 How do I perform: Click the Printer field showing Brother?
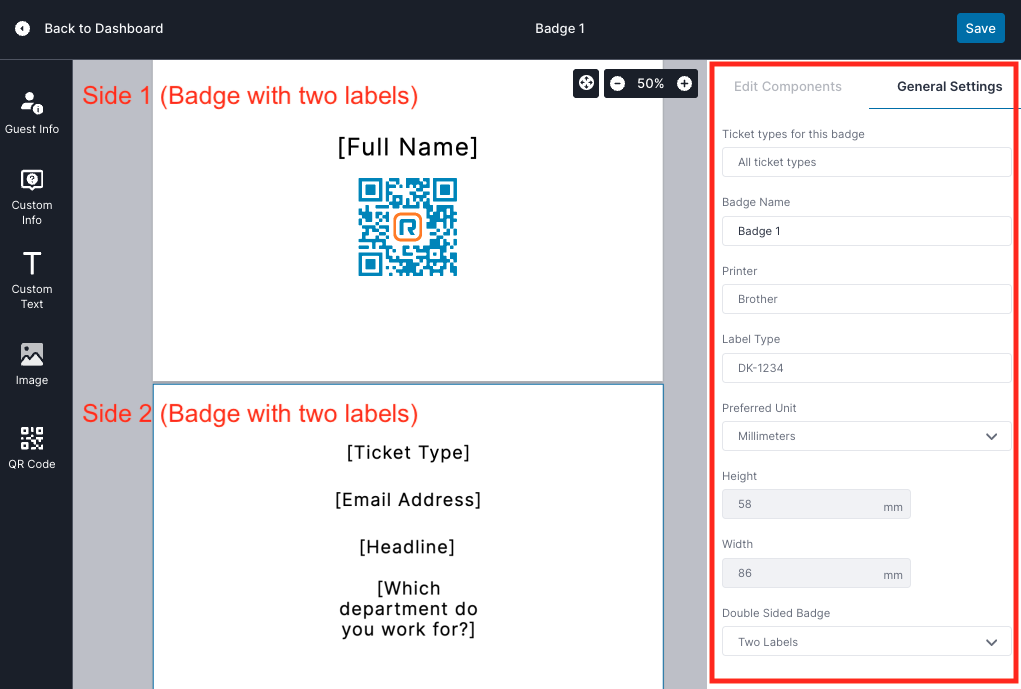[866, 299]
